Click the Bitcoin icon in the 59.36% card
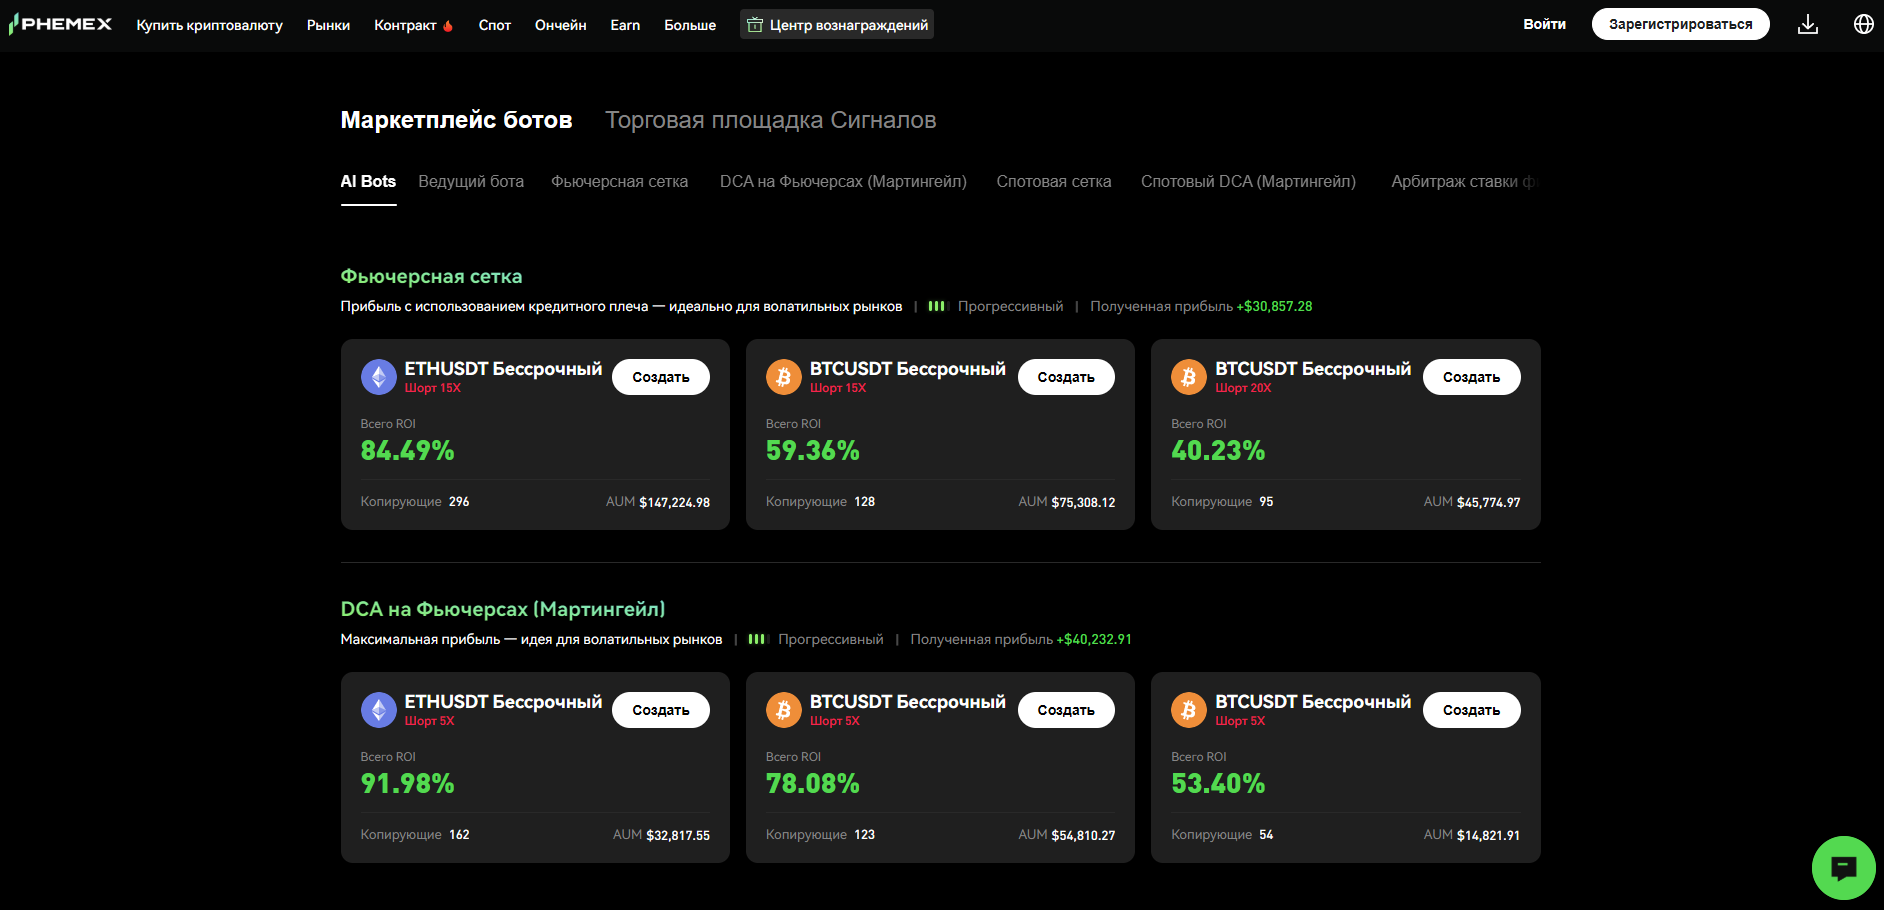 click(x=783, y=377)
